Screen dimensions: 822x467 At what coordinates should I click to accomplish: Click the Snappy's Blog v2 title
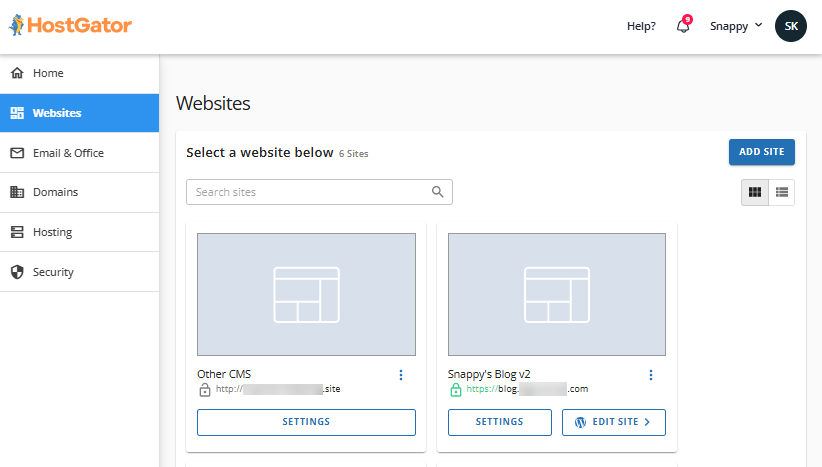pos(489,374)
